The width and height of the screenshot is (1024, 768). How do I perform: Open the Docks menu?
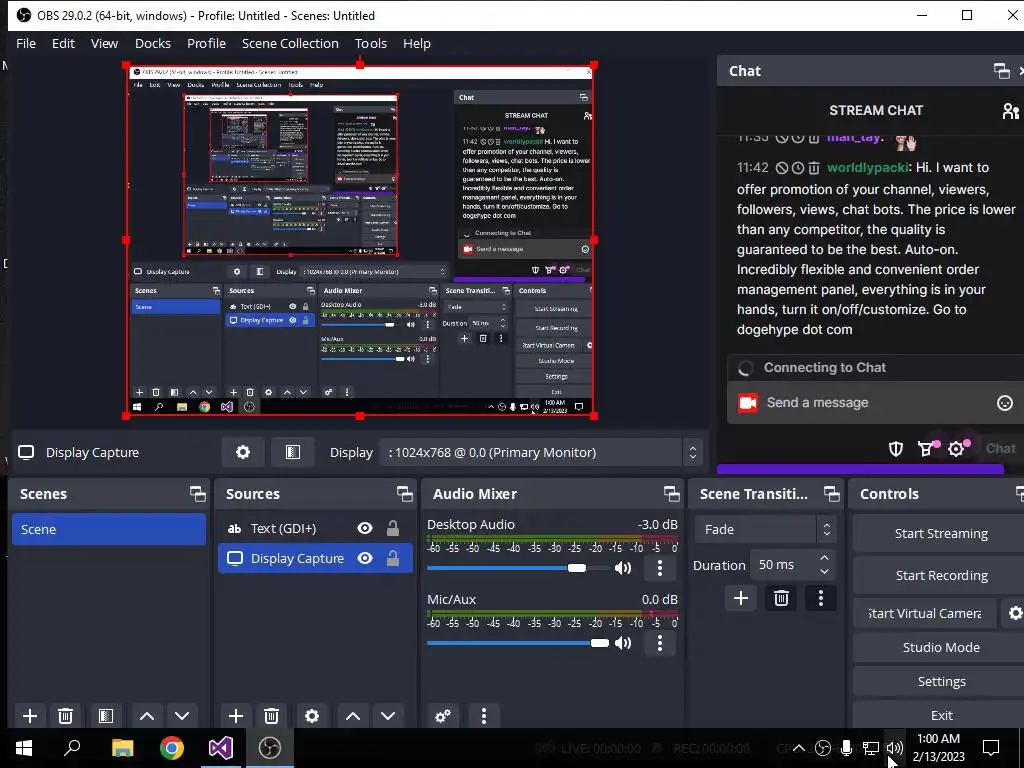(x=153, y=43)
